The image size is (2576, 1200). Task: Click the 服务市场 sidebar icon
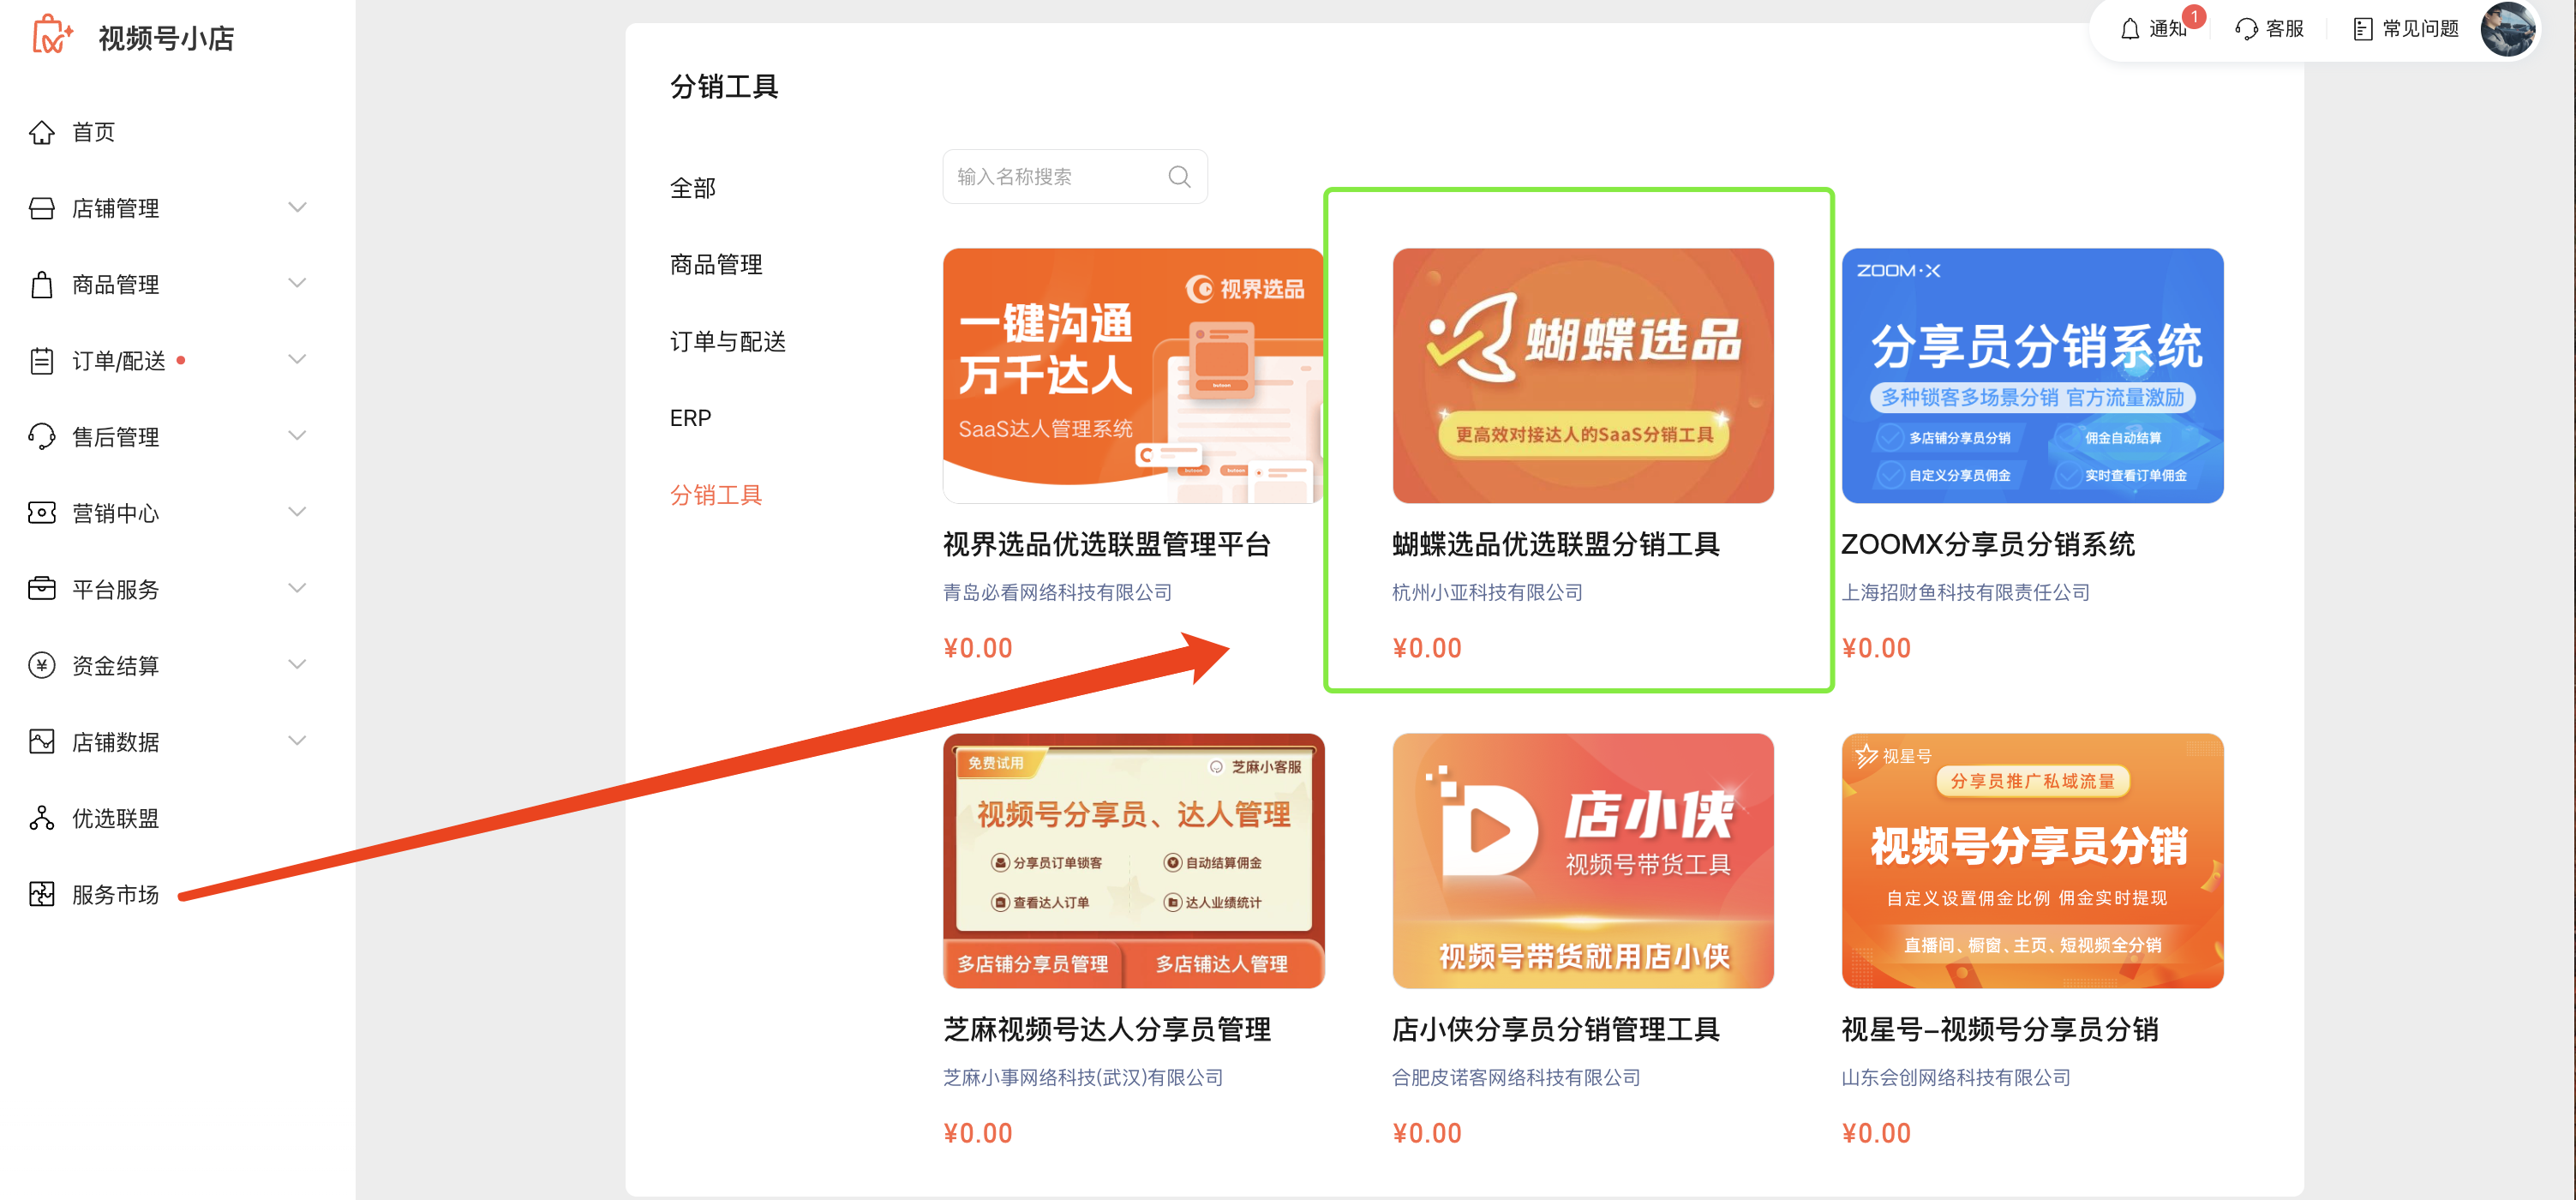(x=41, y=894)
